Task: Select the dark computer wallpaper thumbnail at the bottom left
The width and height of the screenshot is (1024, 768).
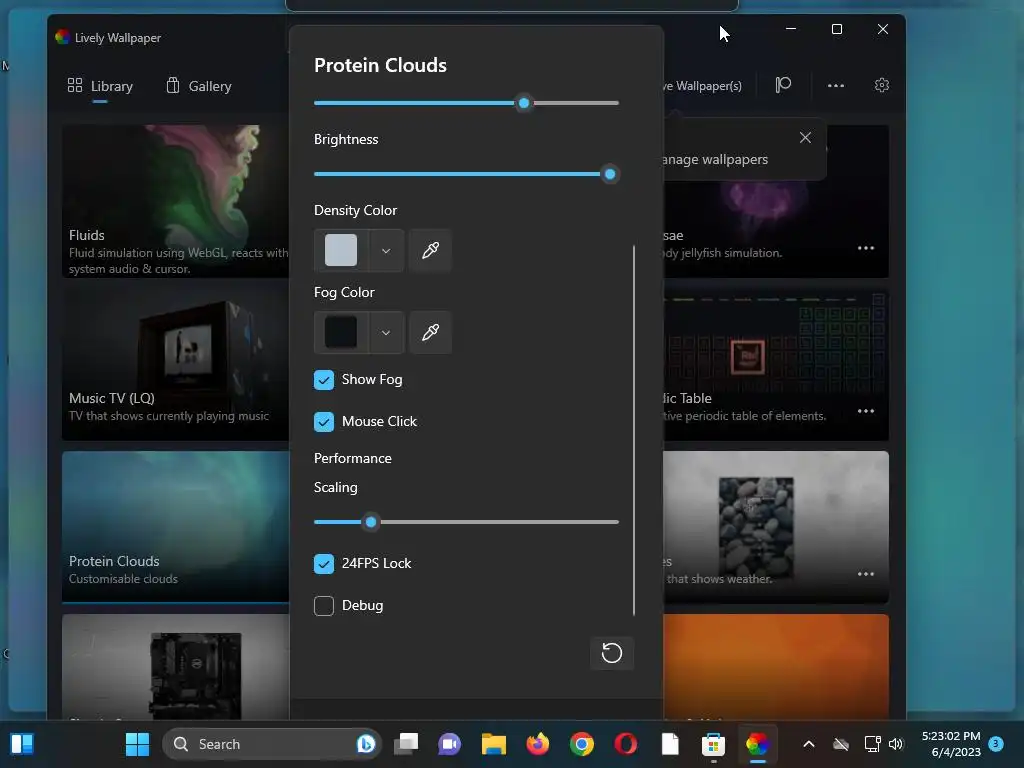Action: click(175, 667)
